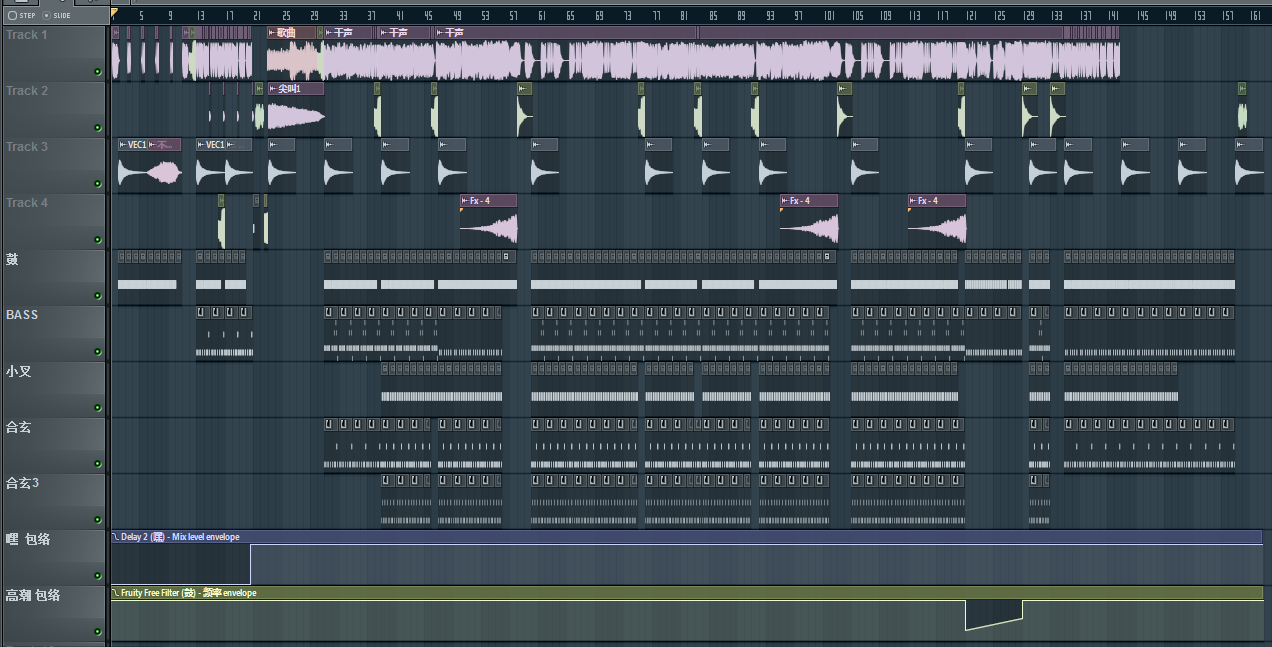
Task: Open the 歌曲 audio clip menu icon
Action: (x=272, y=33)
